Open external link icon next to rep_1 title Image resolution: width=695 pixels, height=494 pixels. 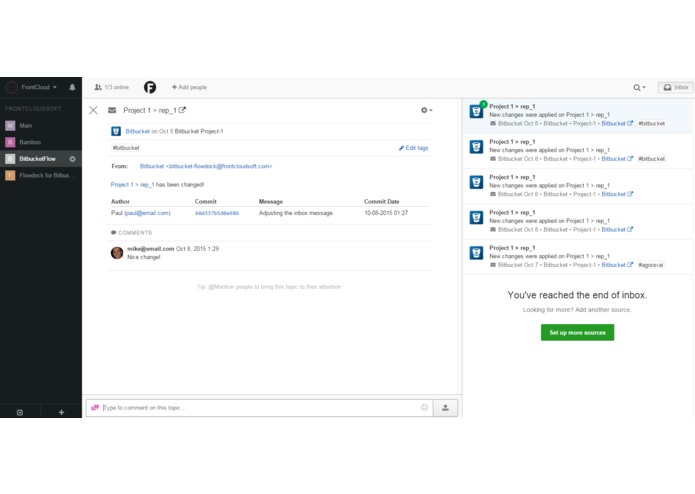pyautogui.click(x=182, y=110)
